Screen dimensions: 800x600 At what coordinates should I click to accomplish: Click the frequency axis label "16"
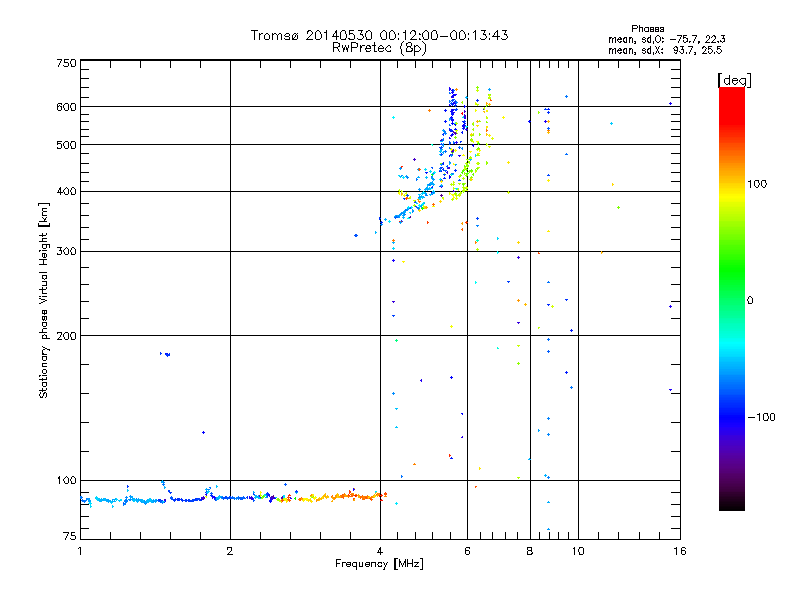680,551
